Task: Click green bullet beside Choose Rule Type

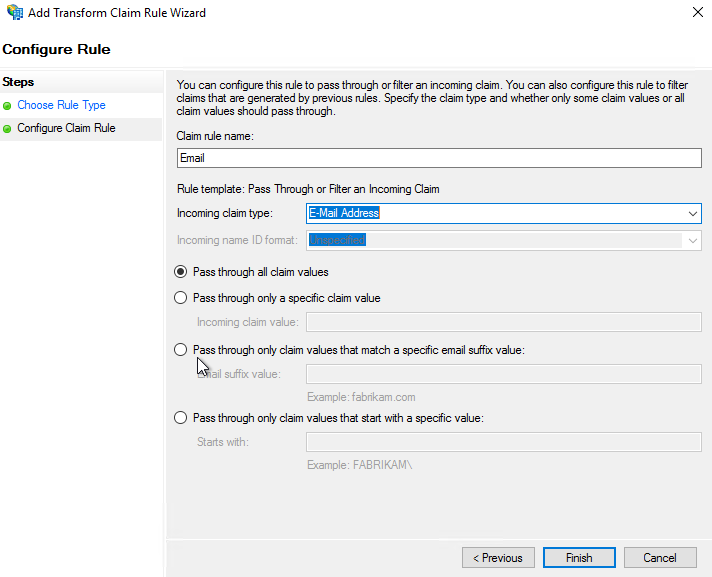Action: click(8, 106)
